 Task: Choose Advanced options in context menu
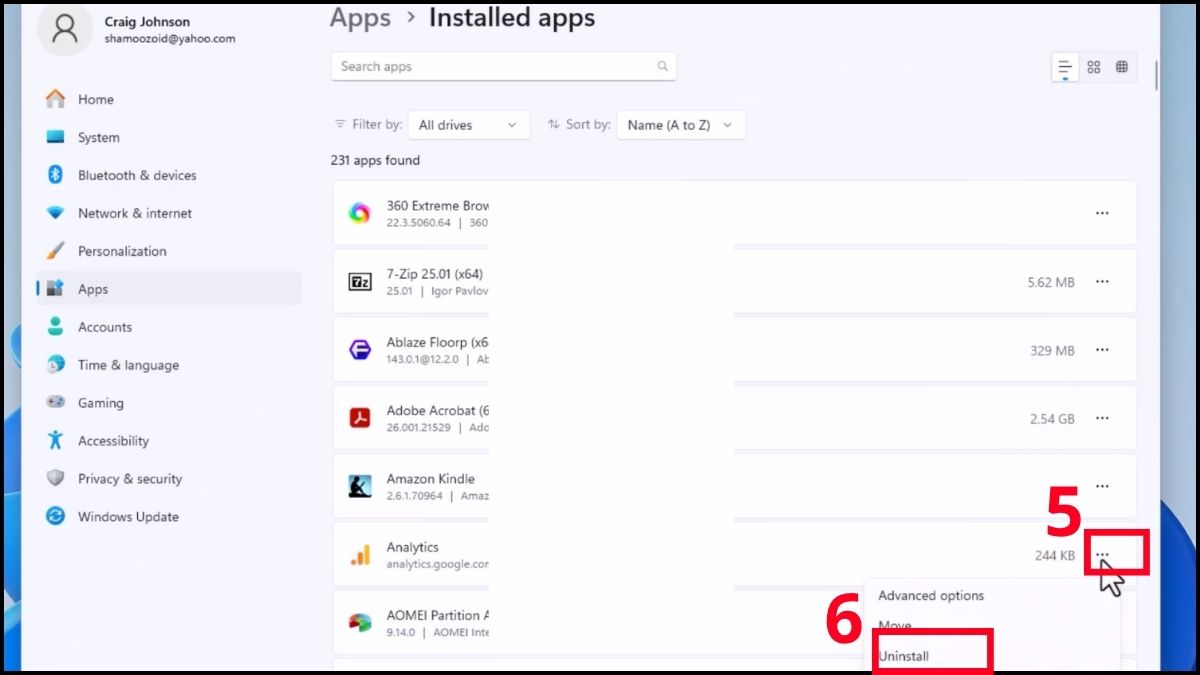931,595
